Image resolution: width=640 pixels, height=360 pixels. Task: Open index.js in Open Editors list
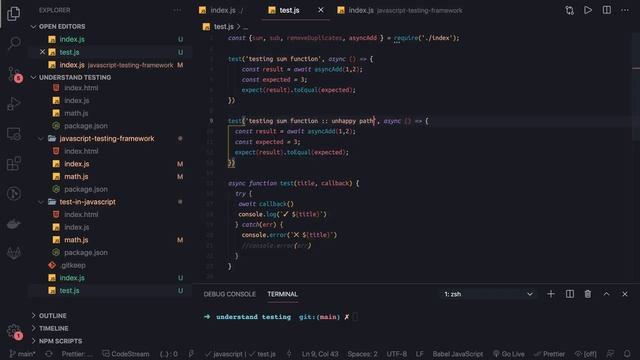tap(110, 39)
